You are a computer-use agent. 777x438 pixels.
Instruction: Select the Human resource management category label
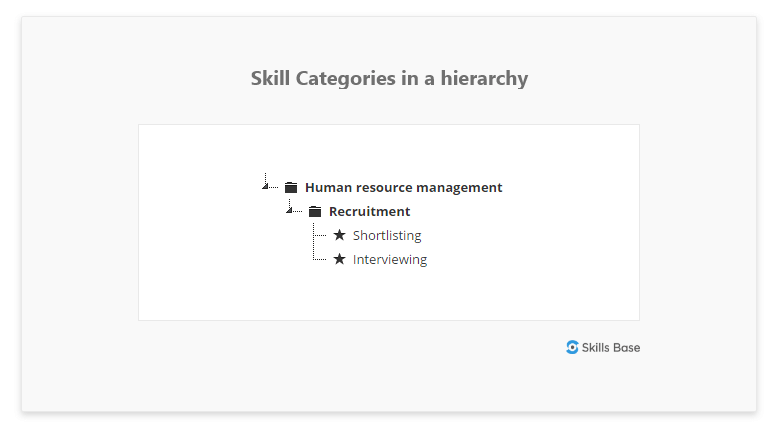(403, 187)
